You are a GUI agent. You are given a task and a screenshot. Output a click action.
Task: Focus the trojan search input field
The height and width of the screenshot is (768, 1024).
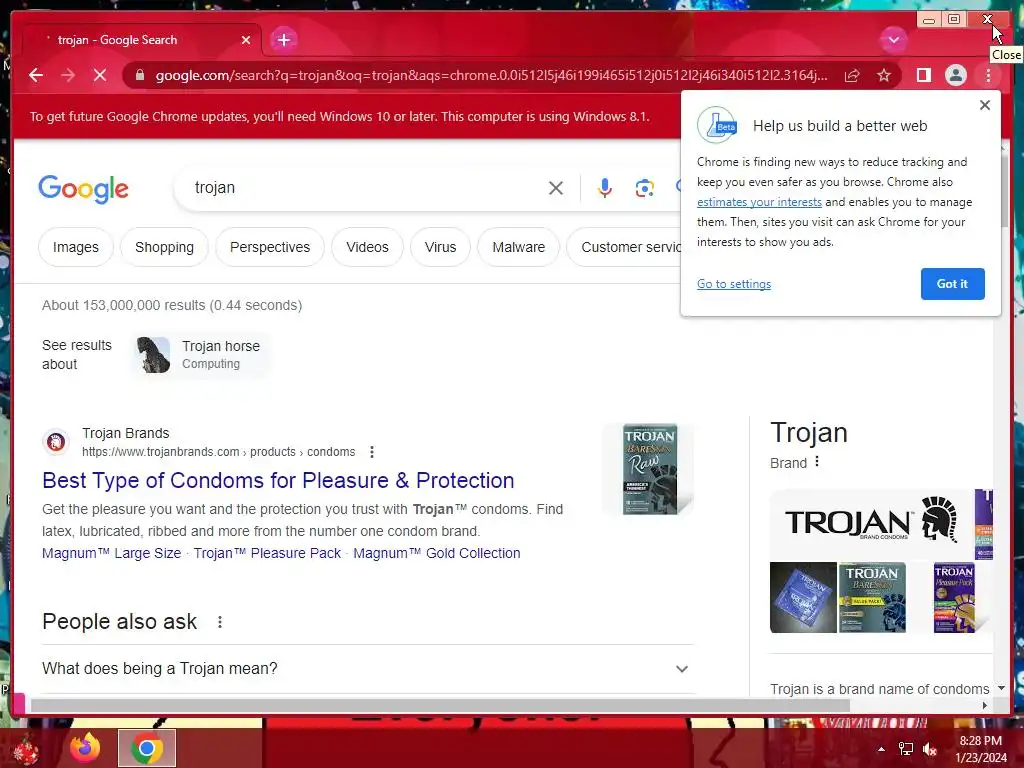coord(366,188)
